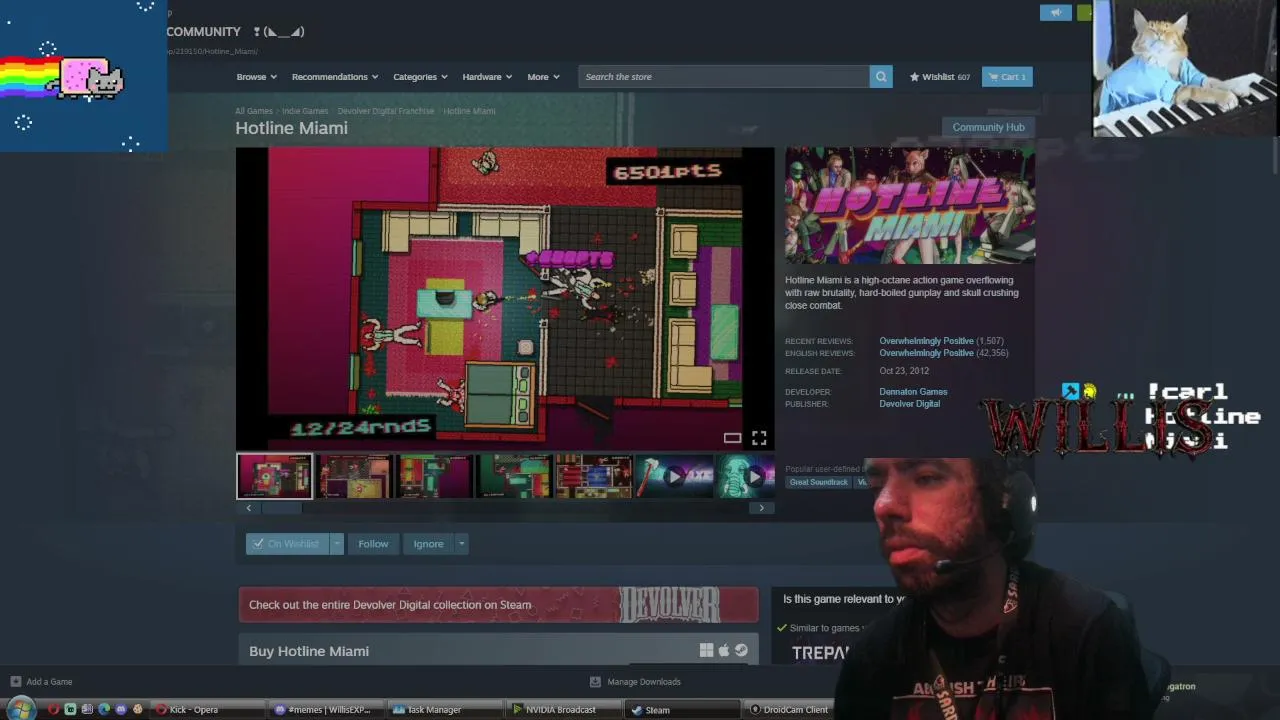The image size is (1280, 720).
Task: Open the Hardware dropdown menu
Action: coord(487,77)
